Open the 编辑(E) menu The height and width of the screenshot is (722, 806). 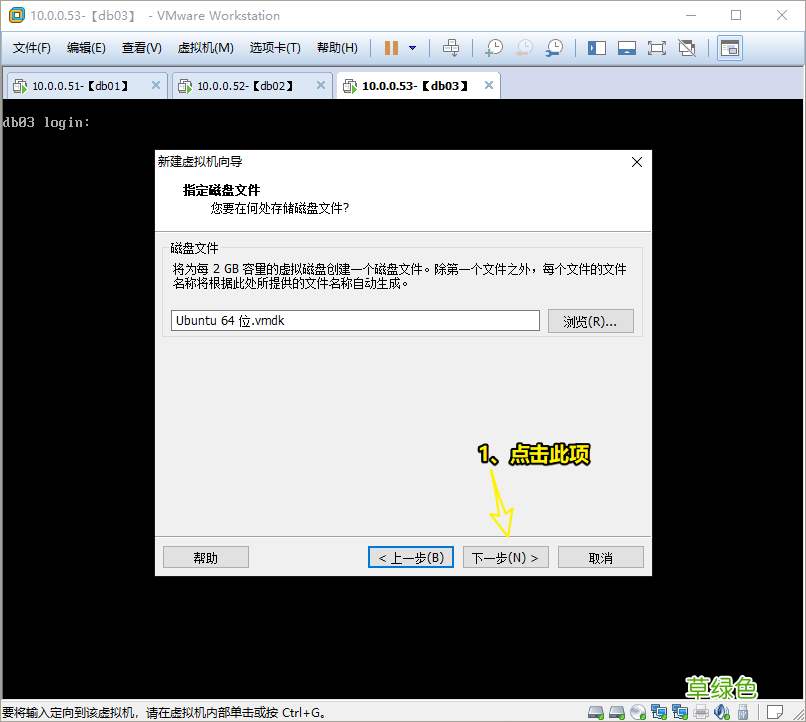tap(86, 48)
